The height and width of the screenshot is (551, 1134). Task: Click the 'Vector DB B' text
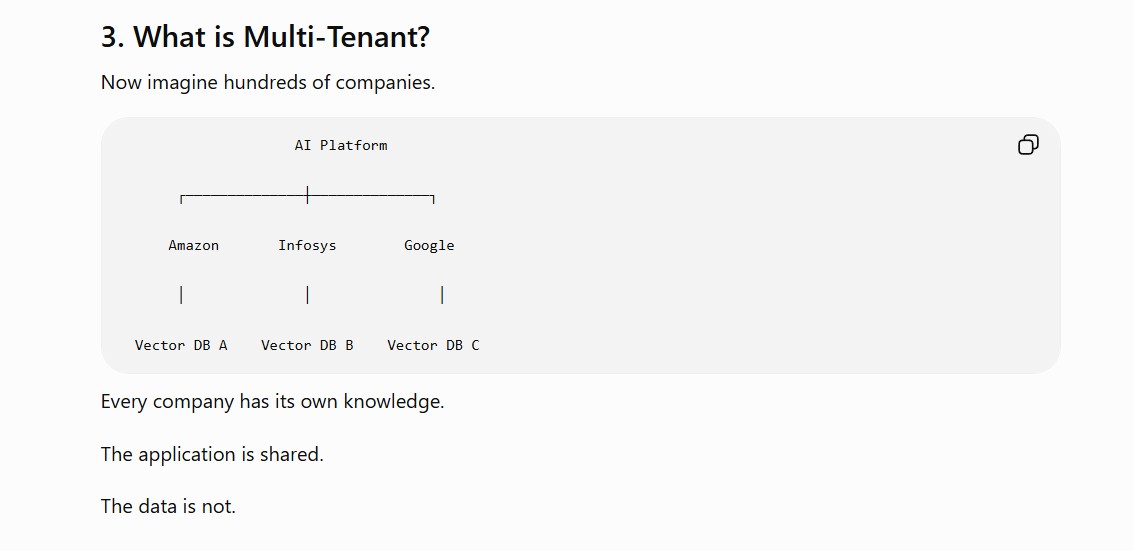point(307,345)
